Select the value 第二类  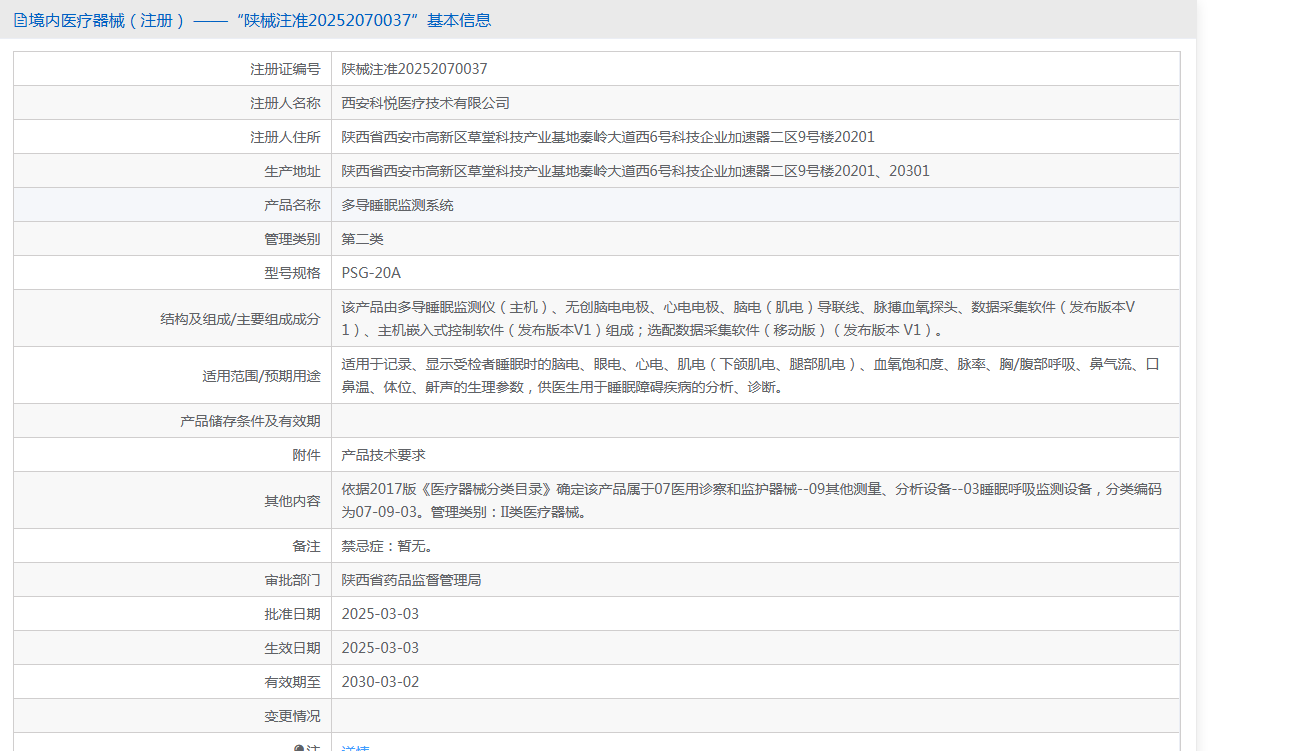[363, 239]
